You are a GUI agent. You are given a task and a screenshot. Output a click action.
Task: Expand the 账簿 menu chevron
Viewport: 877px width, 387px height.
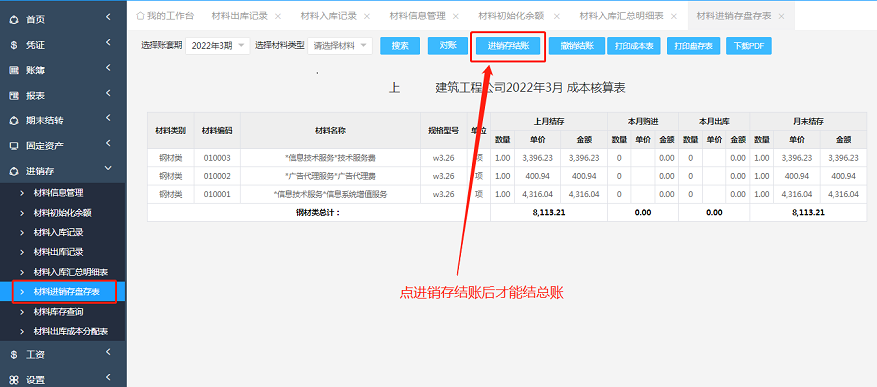point(108,68)
